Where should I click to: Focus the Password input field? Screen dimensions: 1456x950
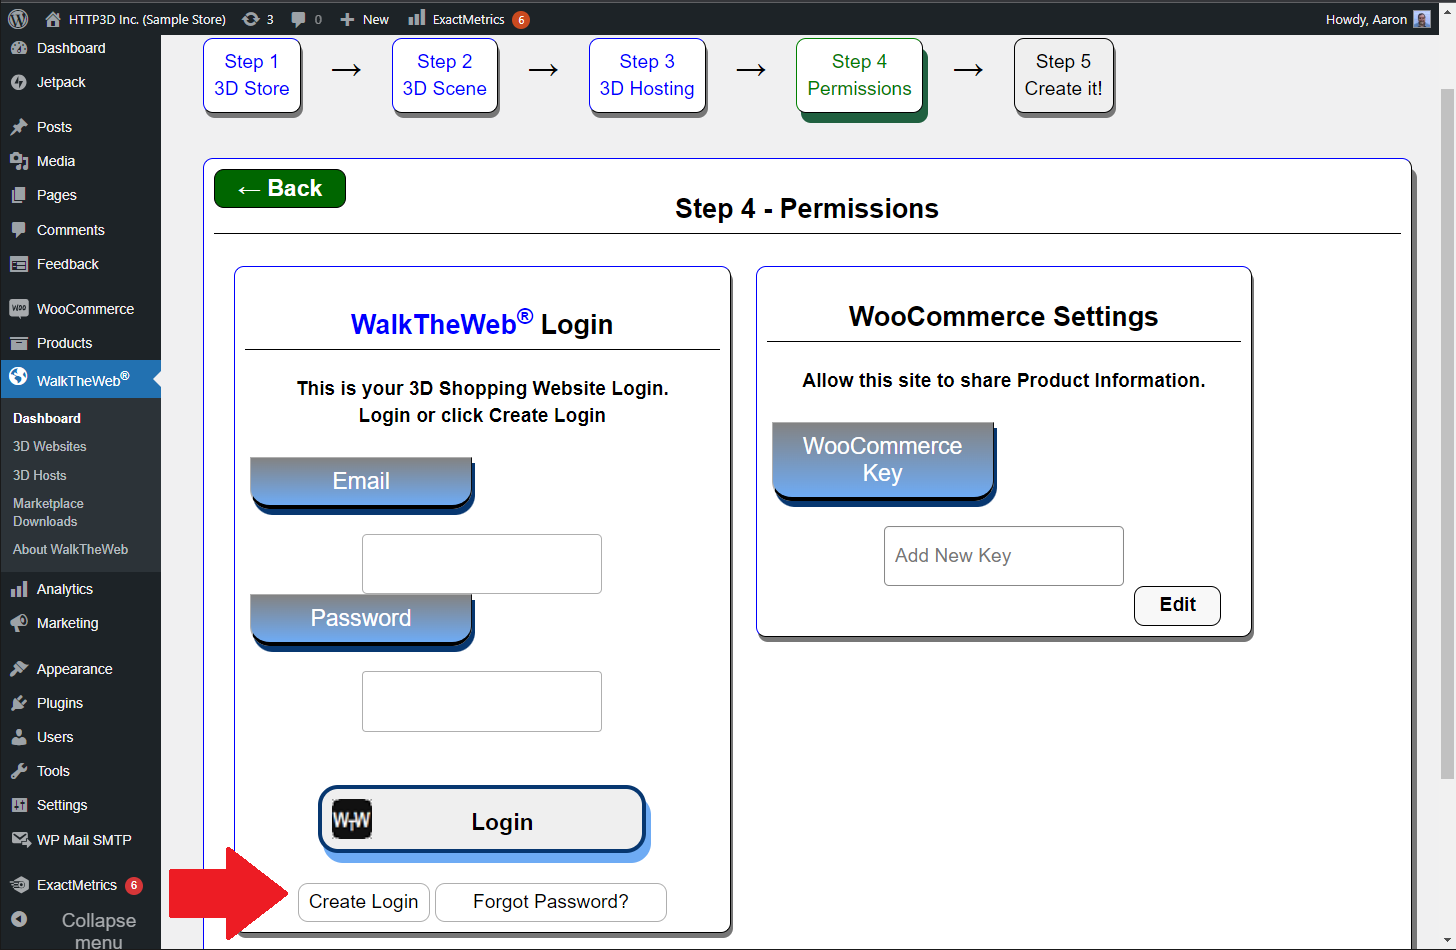482,701
